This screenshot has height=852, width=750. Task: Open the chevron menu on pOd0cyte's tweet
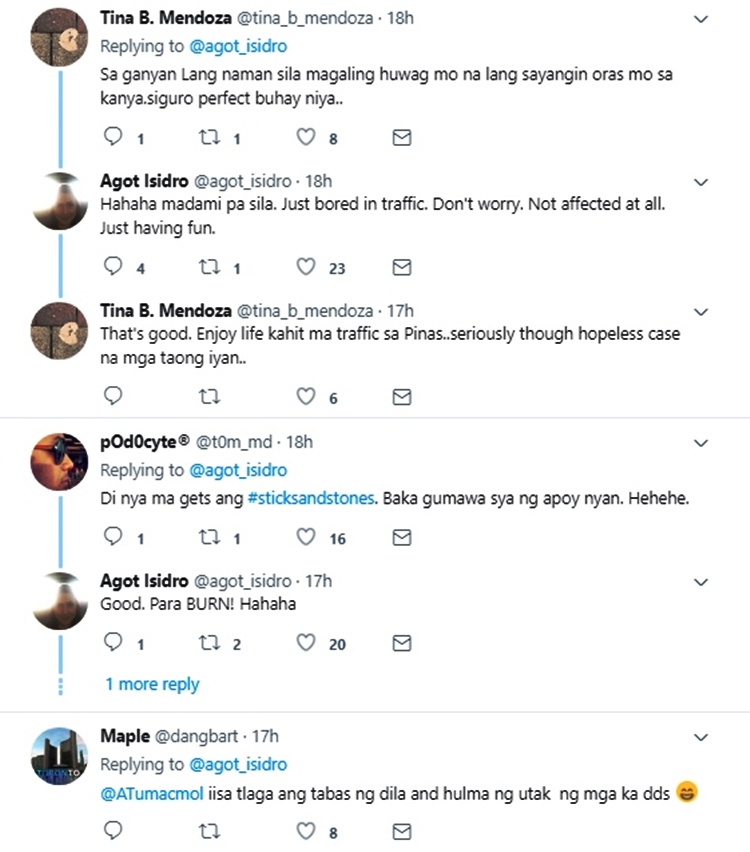click(700, 443)
